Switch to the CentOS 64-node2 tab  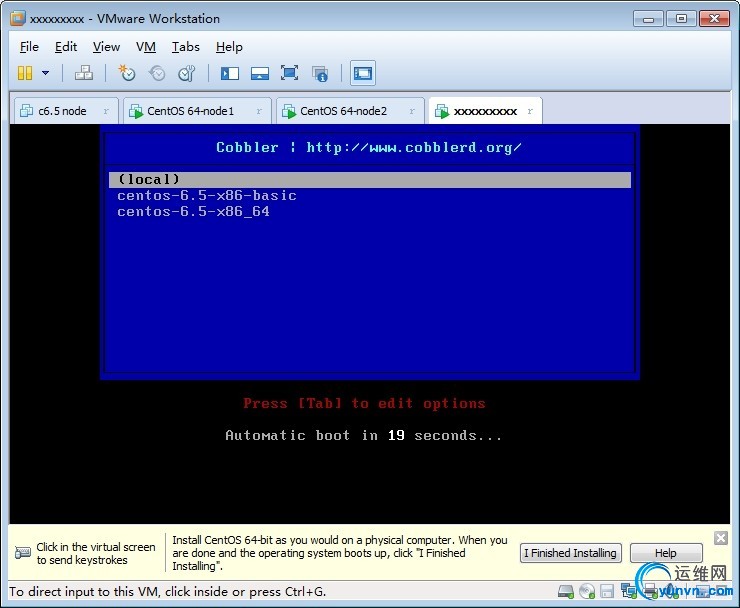pos(350,111)
